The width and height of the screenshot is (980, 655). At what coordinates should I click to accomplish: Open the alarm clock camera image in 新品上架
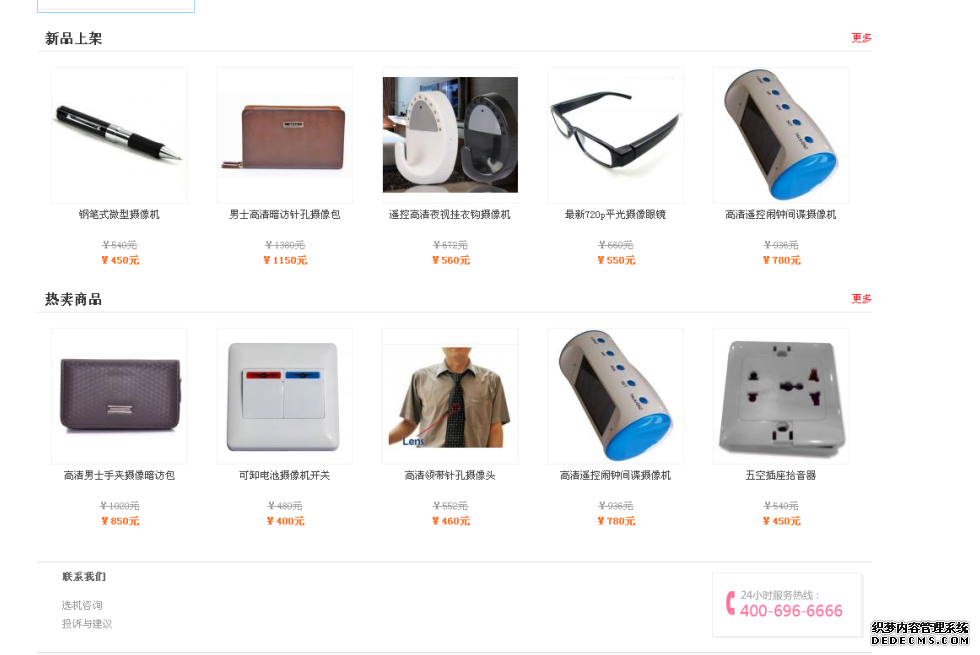[781, 135]
